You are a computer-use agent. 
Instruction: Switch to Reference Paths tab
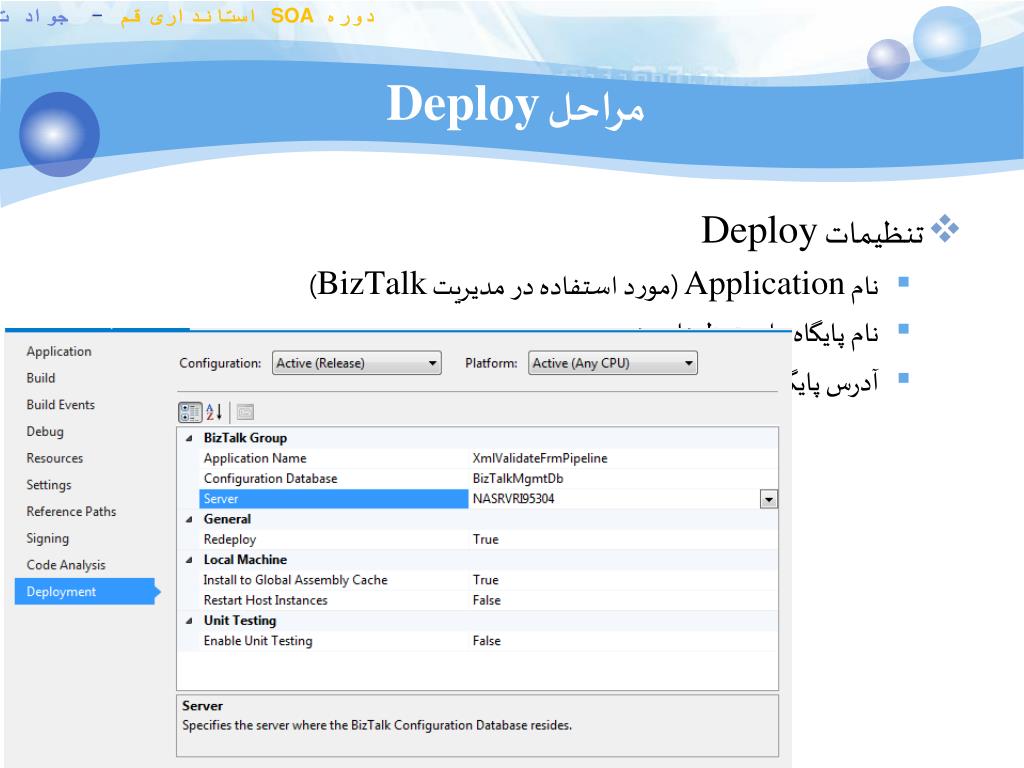pyautogui.click(x=71, y=511)
